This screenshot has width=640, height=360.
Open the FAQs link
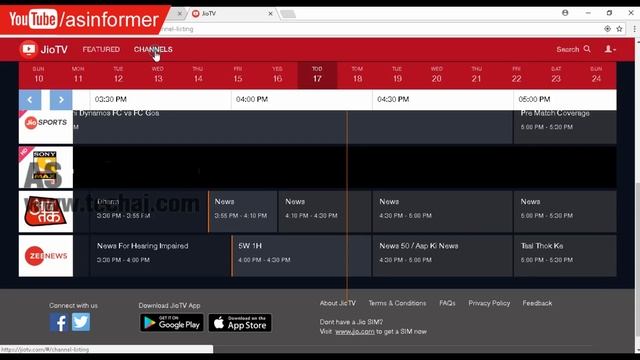[x=447, y=303]
